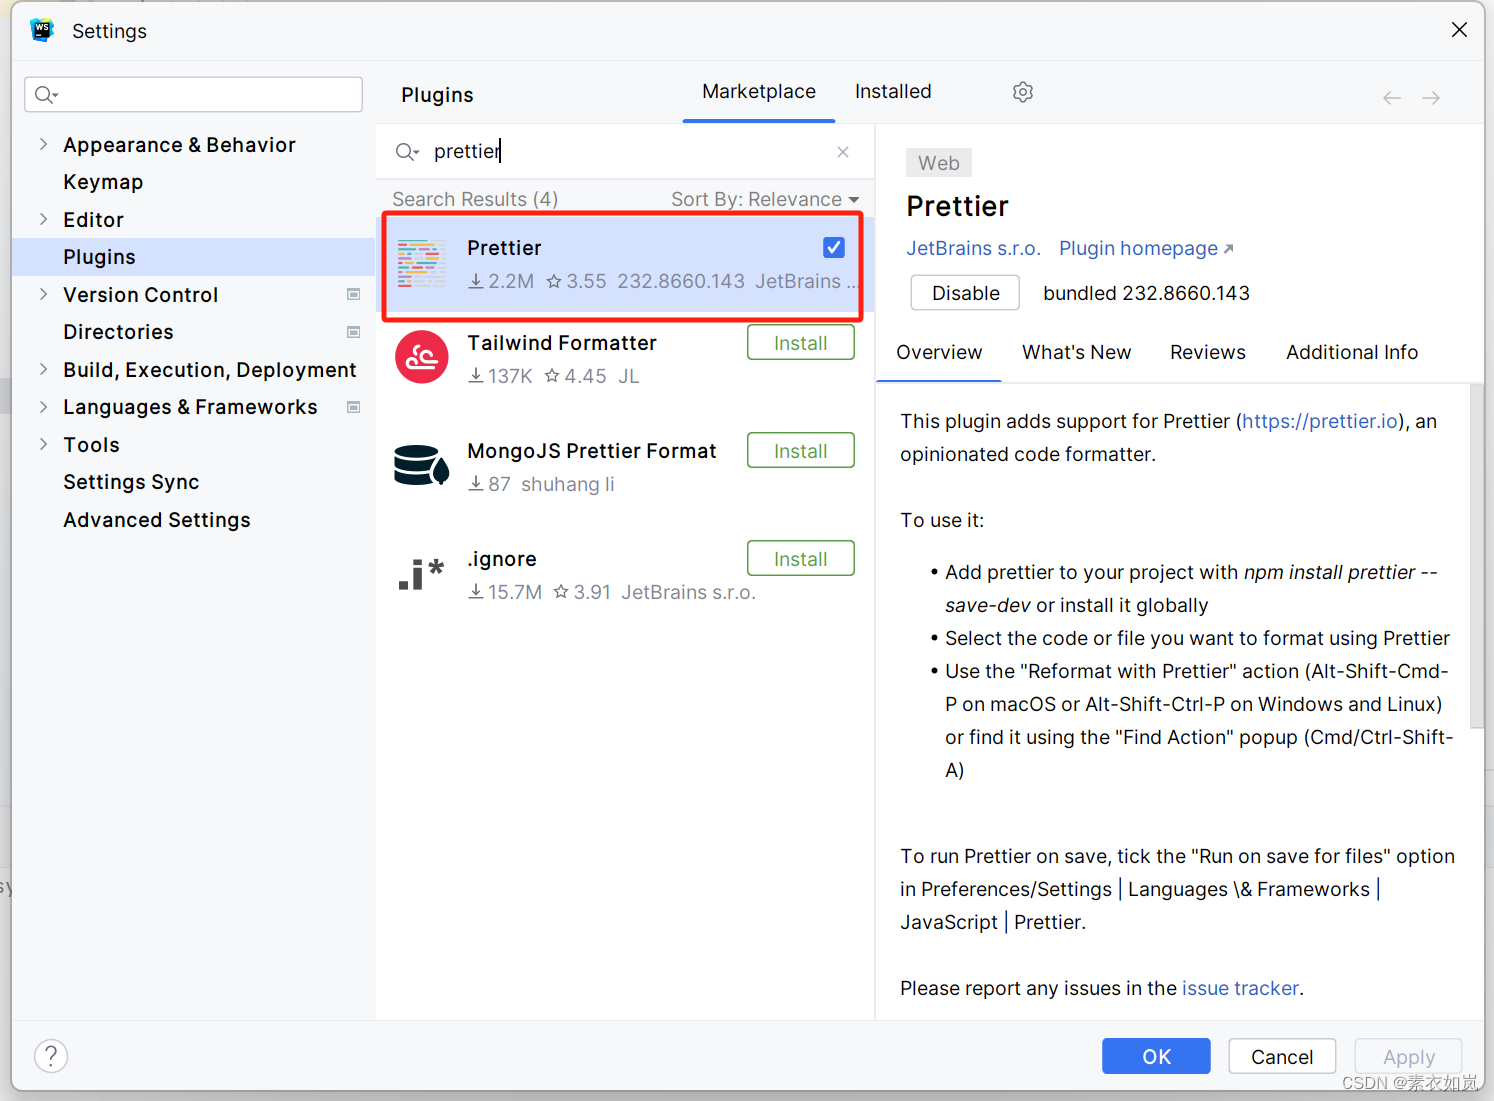The height and width of the screenshot is (1101, 1494).
Task: Expand the Version Control node
Action: pyautogui.click(x=43, y=294)
